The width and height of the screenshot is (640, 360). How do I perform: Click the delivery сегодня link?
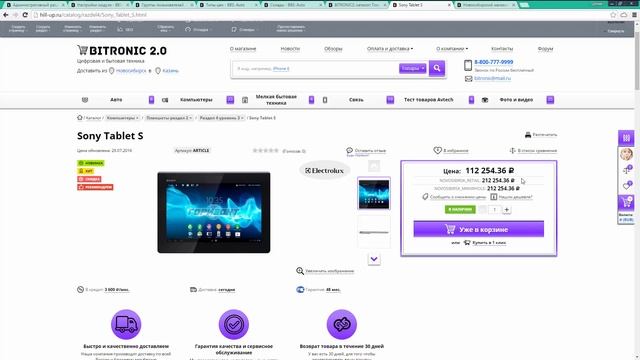227,290
